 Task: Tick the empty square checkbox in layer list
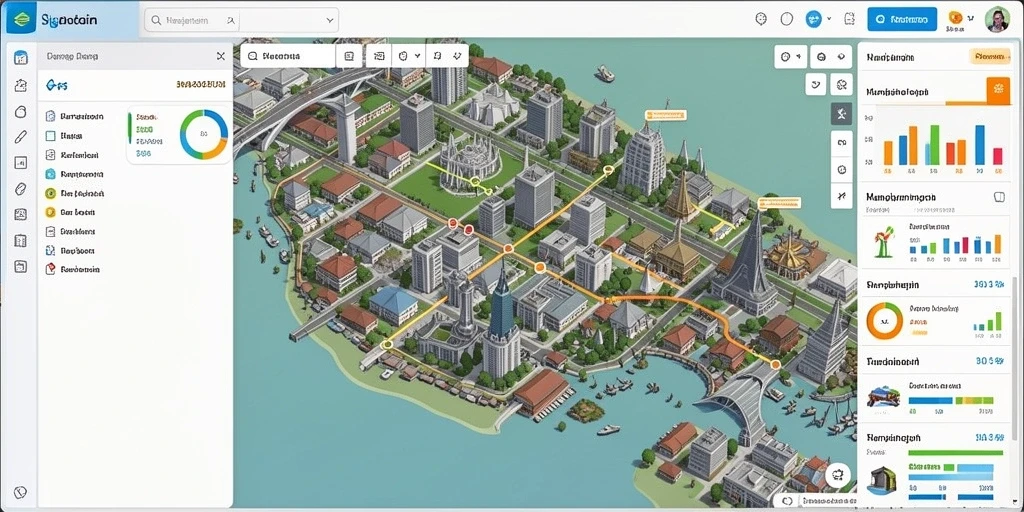coord(50,136)
